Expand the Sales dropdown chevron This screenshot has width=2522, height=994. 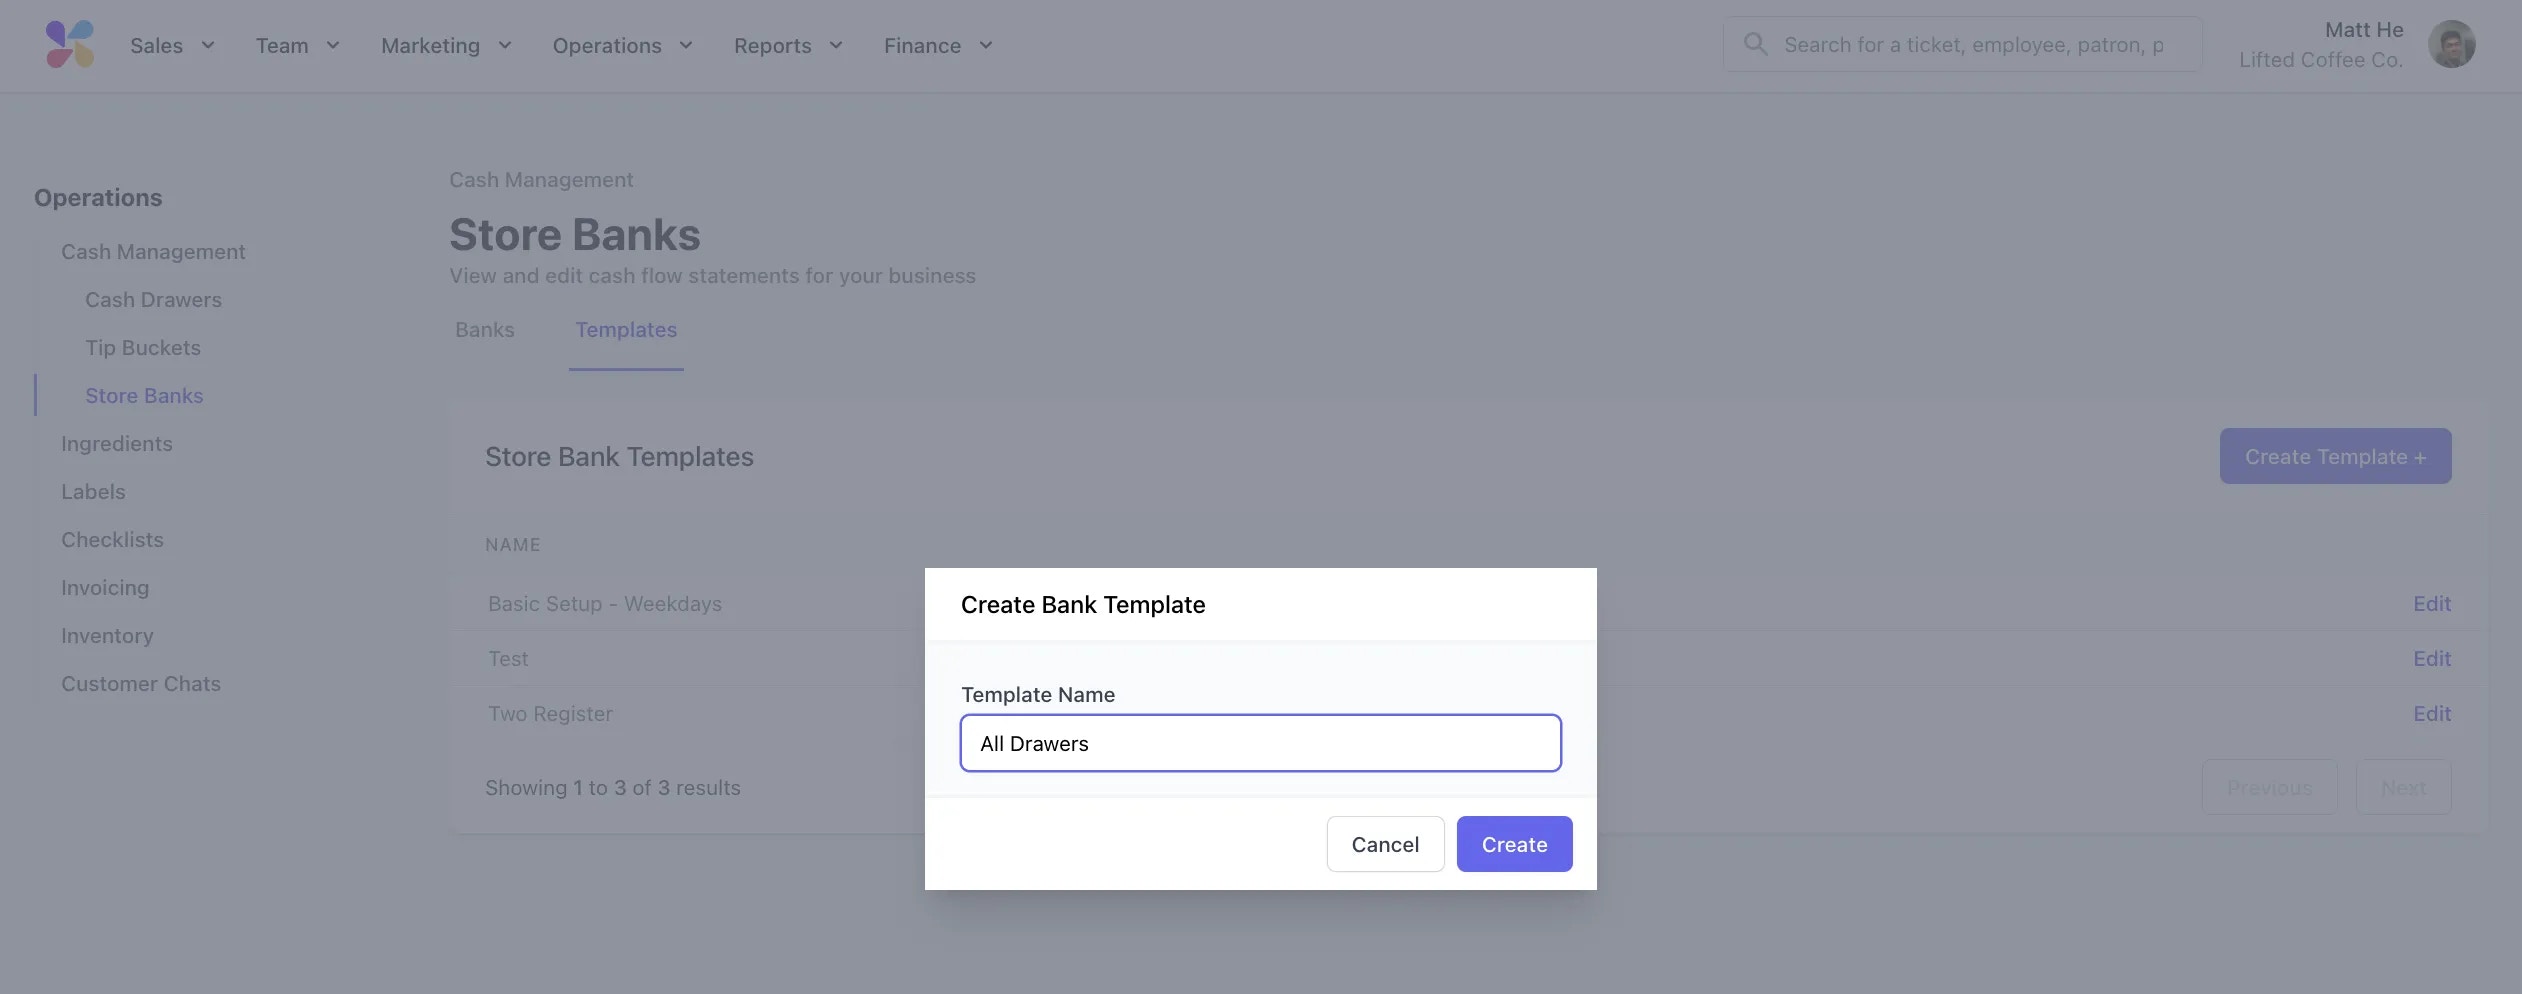(208, 45)
